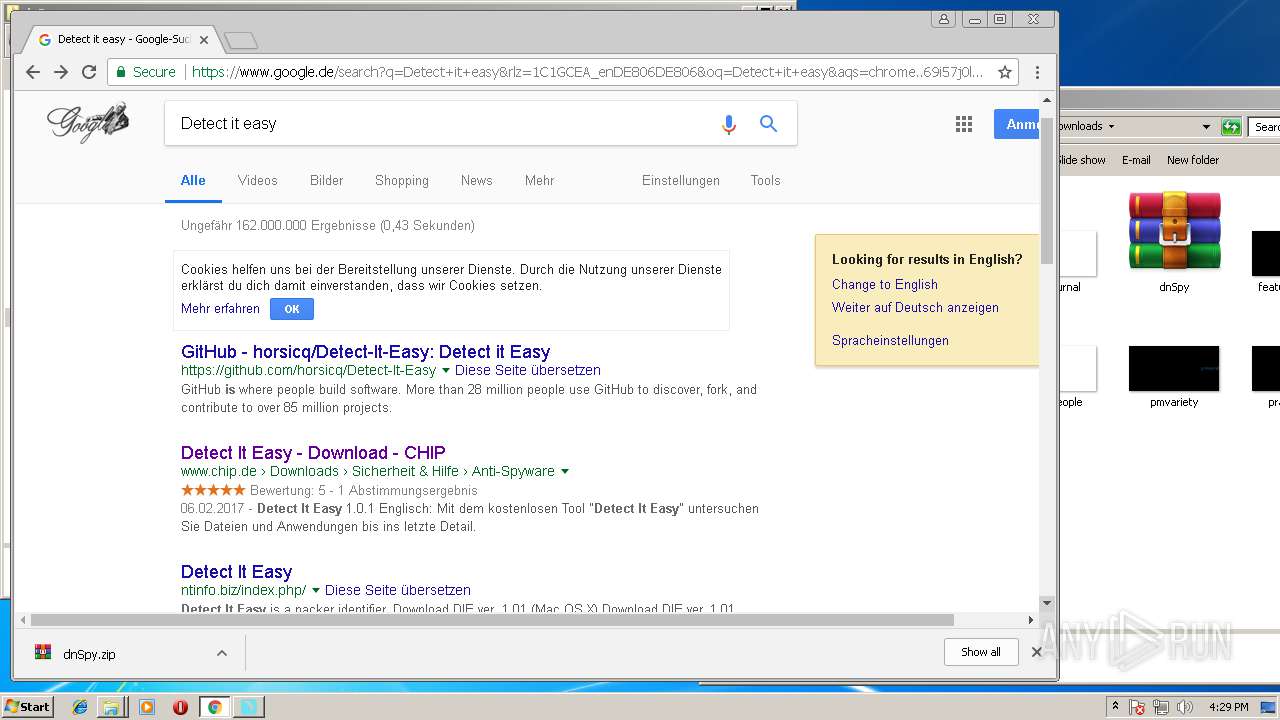Open the Opera icon on the taskbar
The width and height of the screenshot is (1280, 720).
181,707
